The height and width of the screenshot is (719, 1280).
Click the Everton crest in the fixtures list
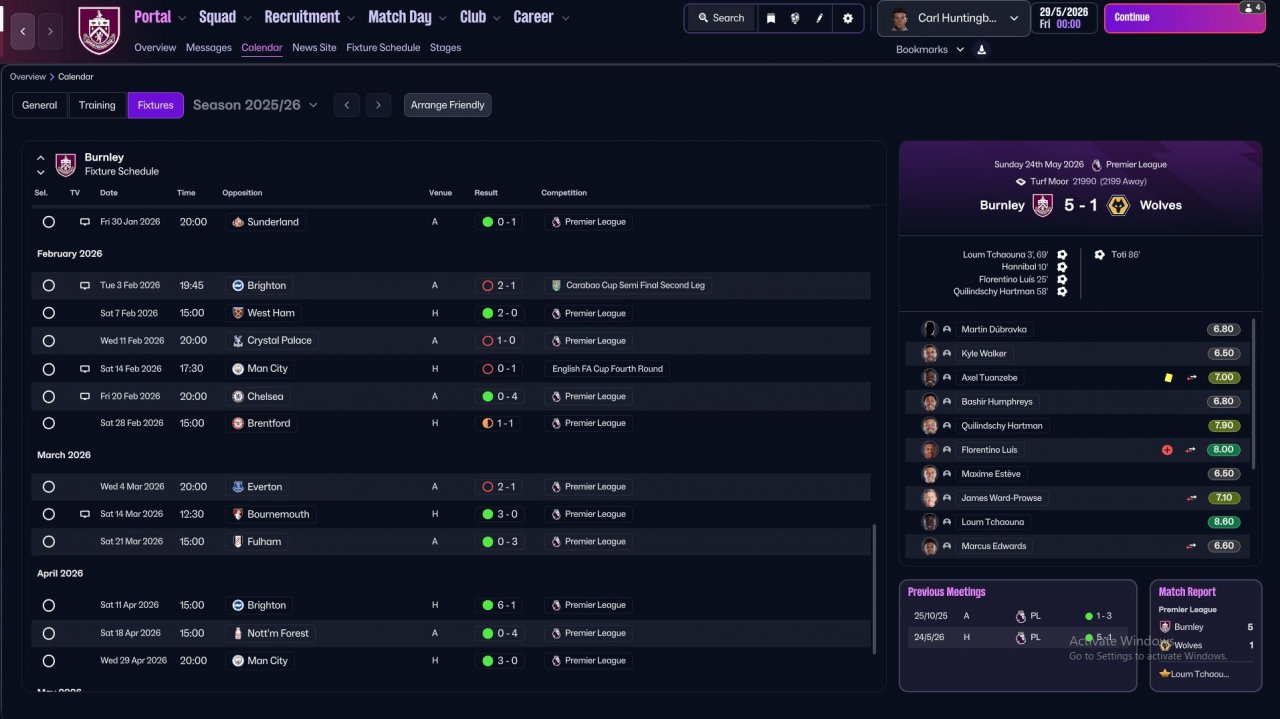(238, 487)
